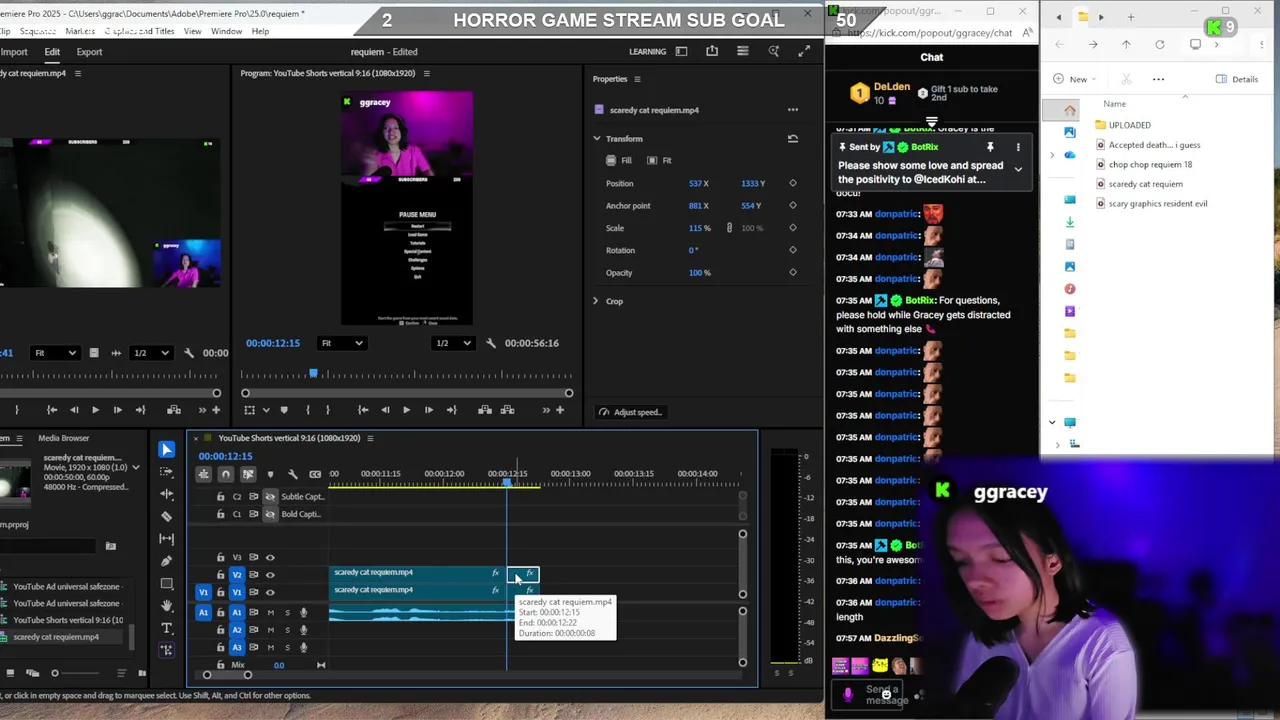Click Details button in File Explorer
The image size is (1280, 720).
[x=1237, y=79]
